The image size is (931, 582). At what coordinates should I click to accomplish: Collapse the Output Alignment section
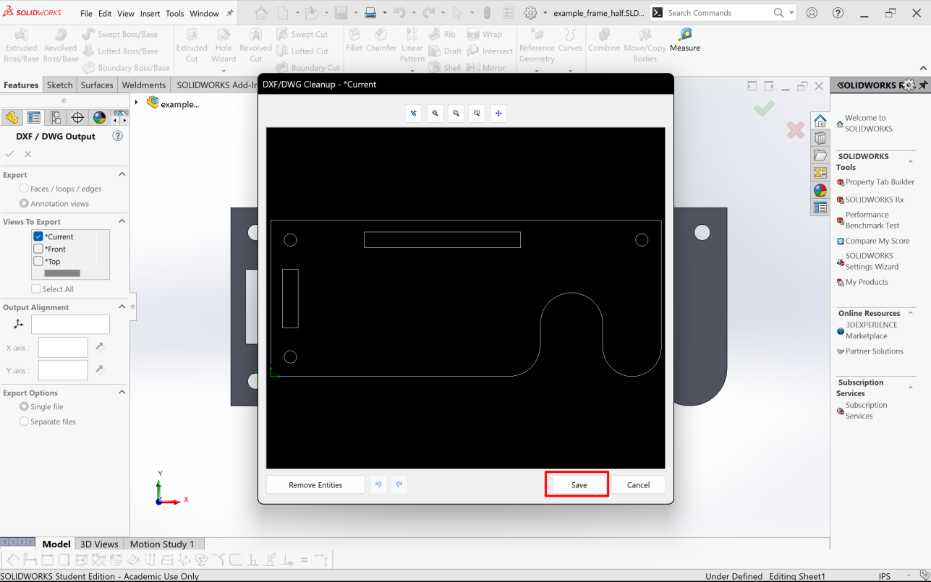coord(122,306)
